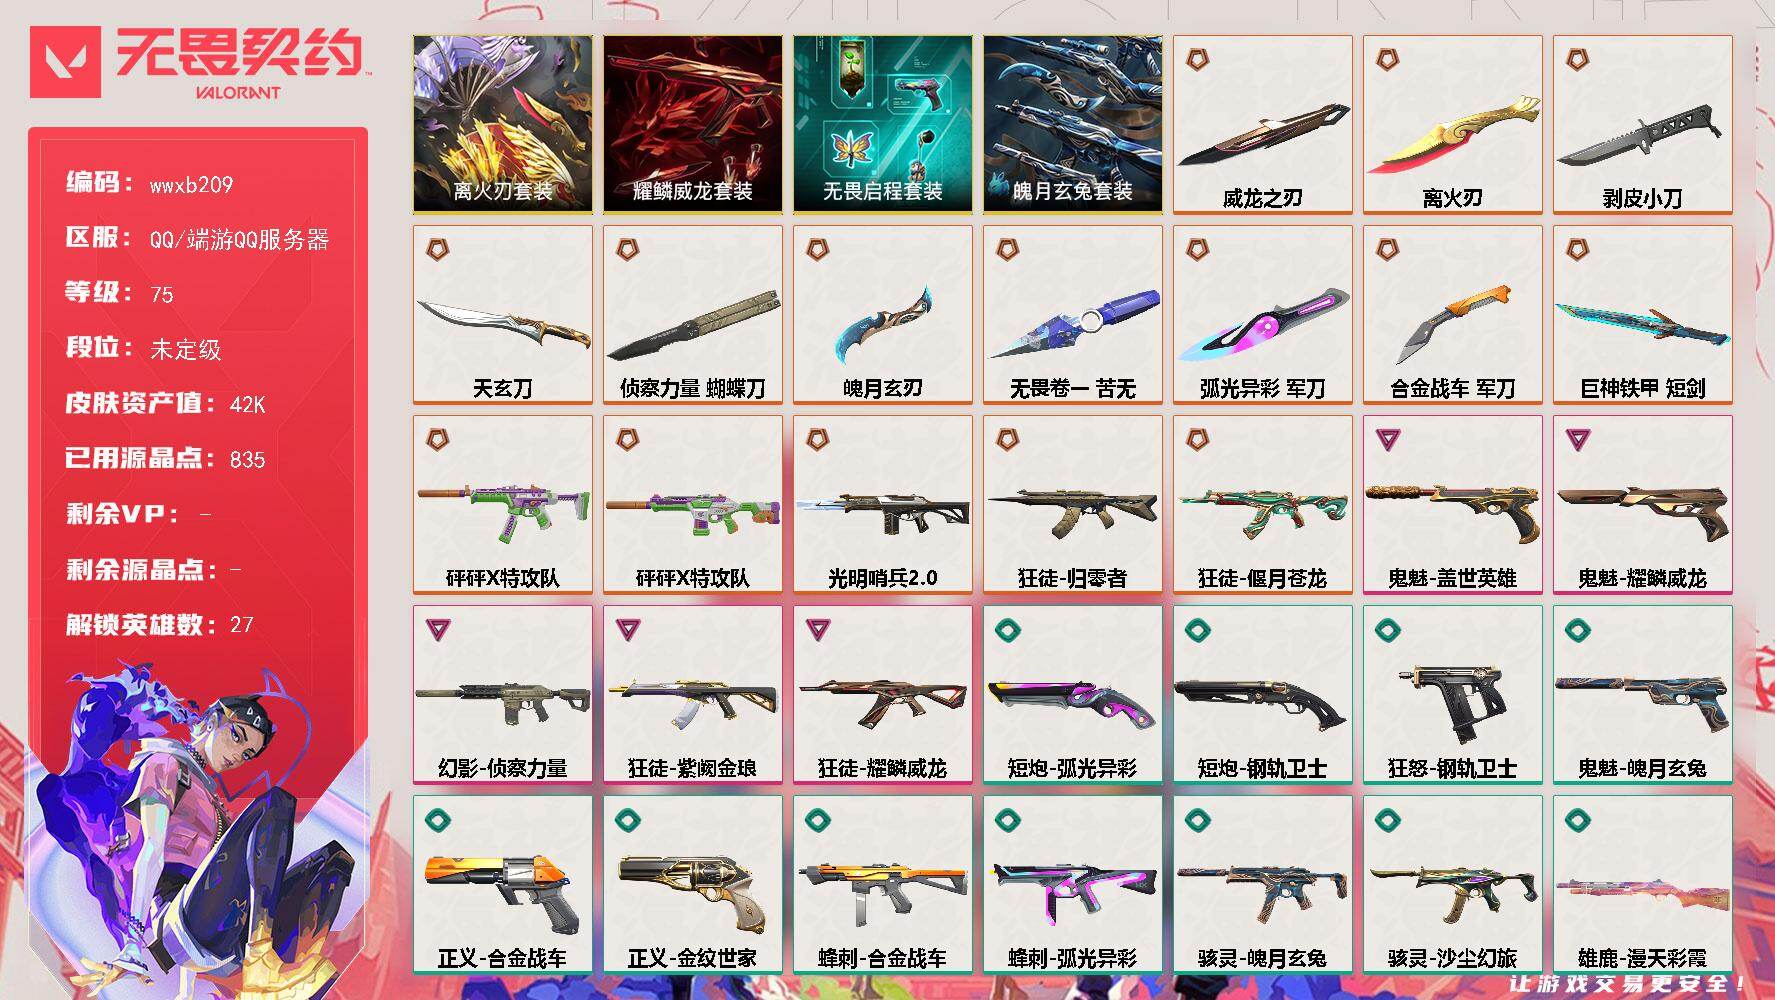Click the 狂徒-偃月苍龙 rifle card
The image size is (1775, 1000).
tap(1262, 505)
